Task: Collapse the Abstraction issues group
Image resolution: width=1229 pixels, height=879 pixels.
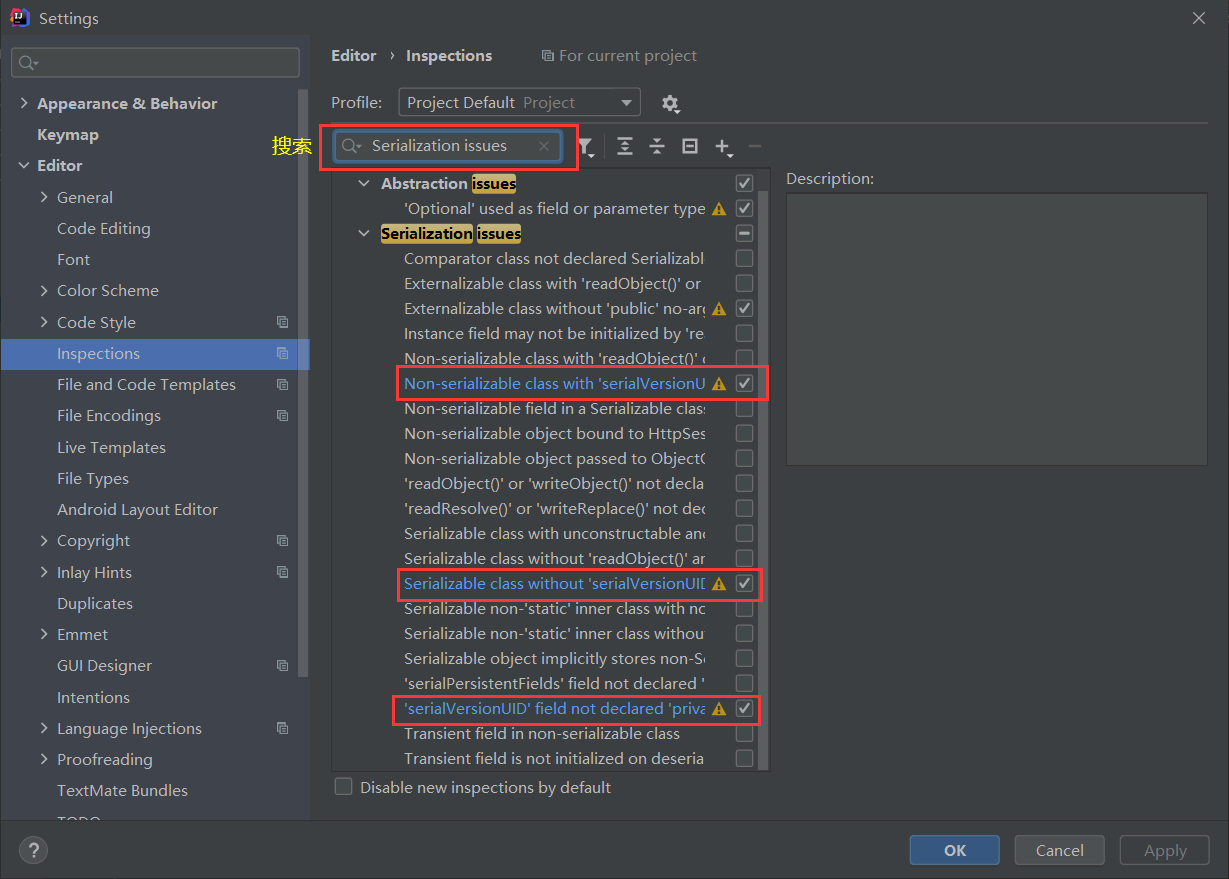Action: 364,183
